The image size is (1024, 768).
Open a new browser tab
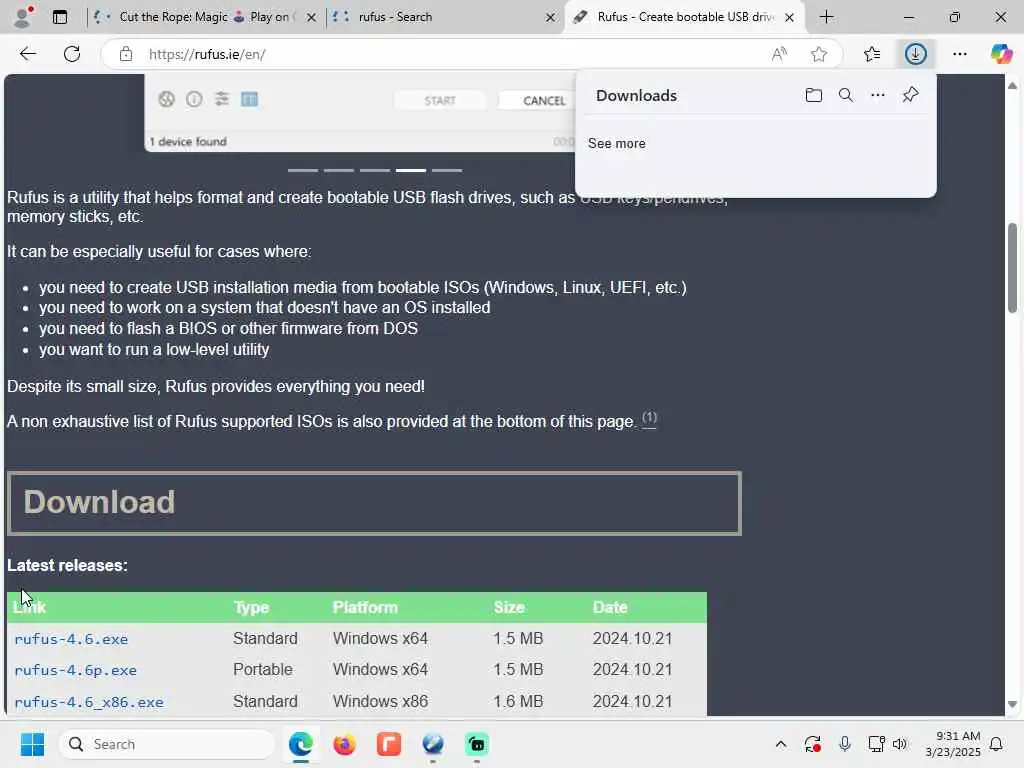click(x=826, y=17)
